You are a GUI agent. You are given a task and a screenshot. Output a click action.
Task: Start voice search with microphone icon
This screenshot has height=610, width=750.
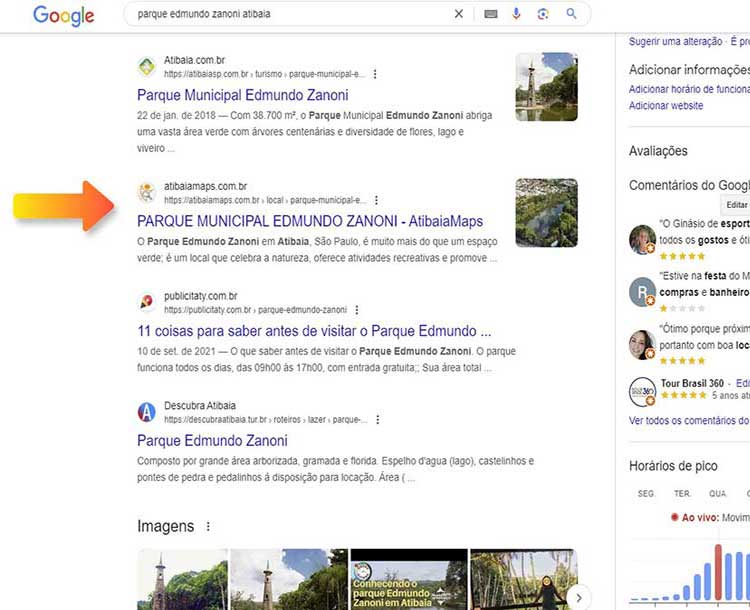(517, 14)
